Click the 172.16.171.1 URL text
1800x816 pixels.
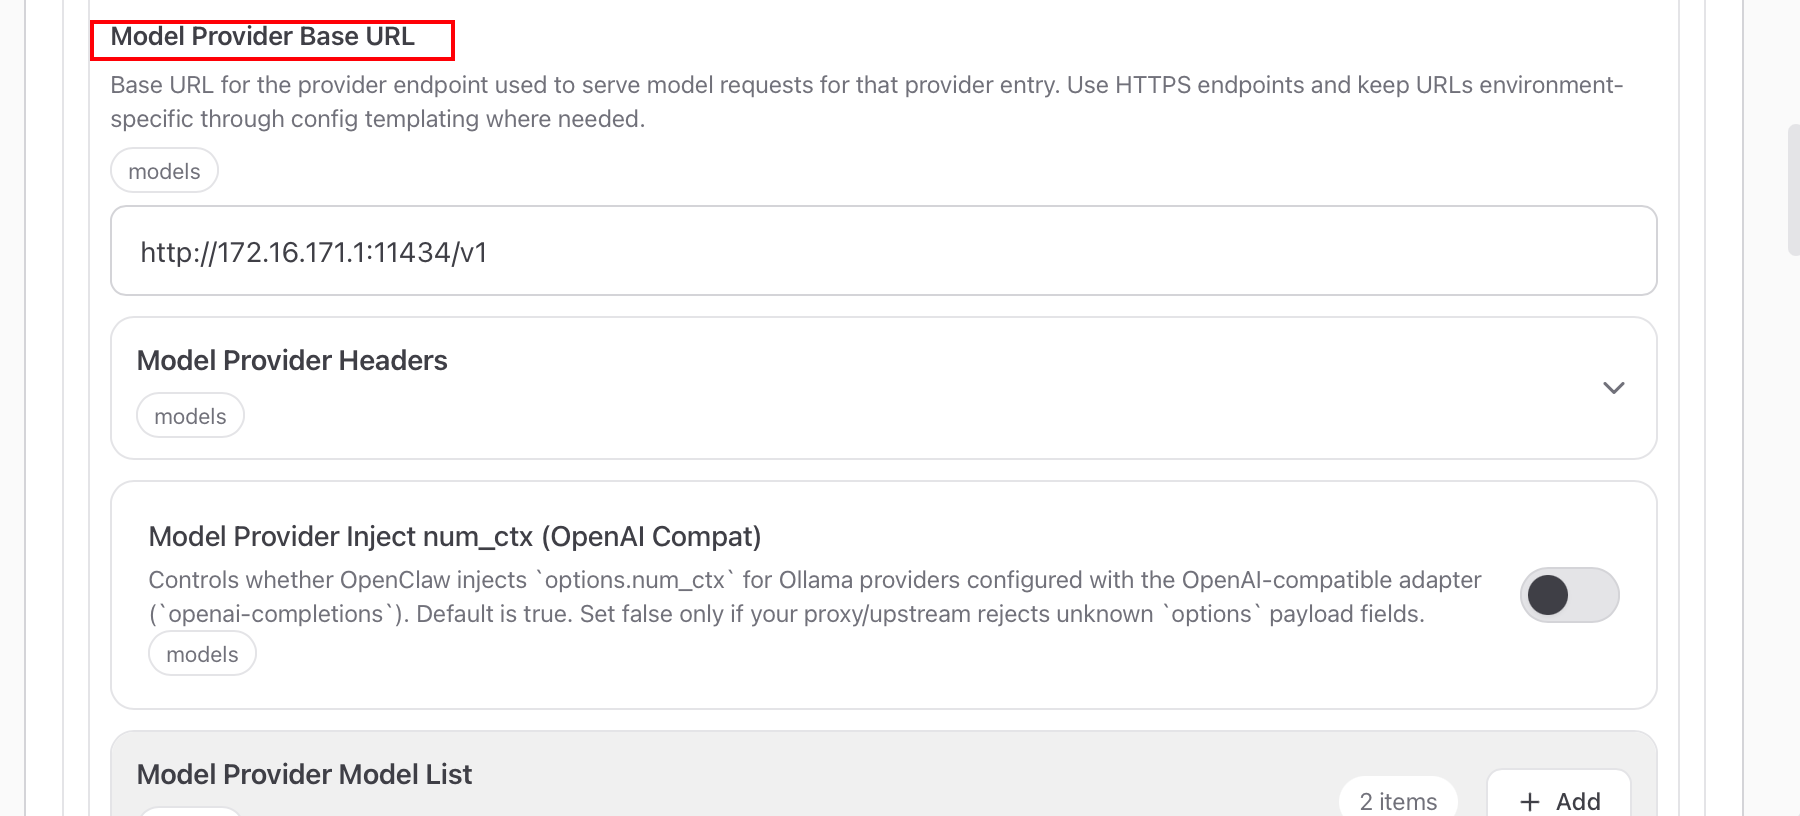[x=313, y=252]
